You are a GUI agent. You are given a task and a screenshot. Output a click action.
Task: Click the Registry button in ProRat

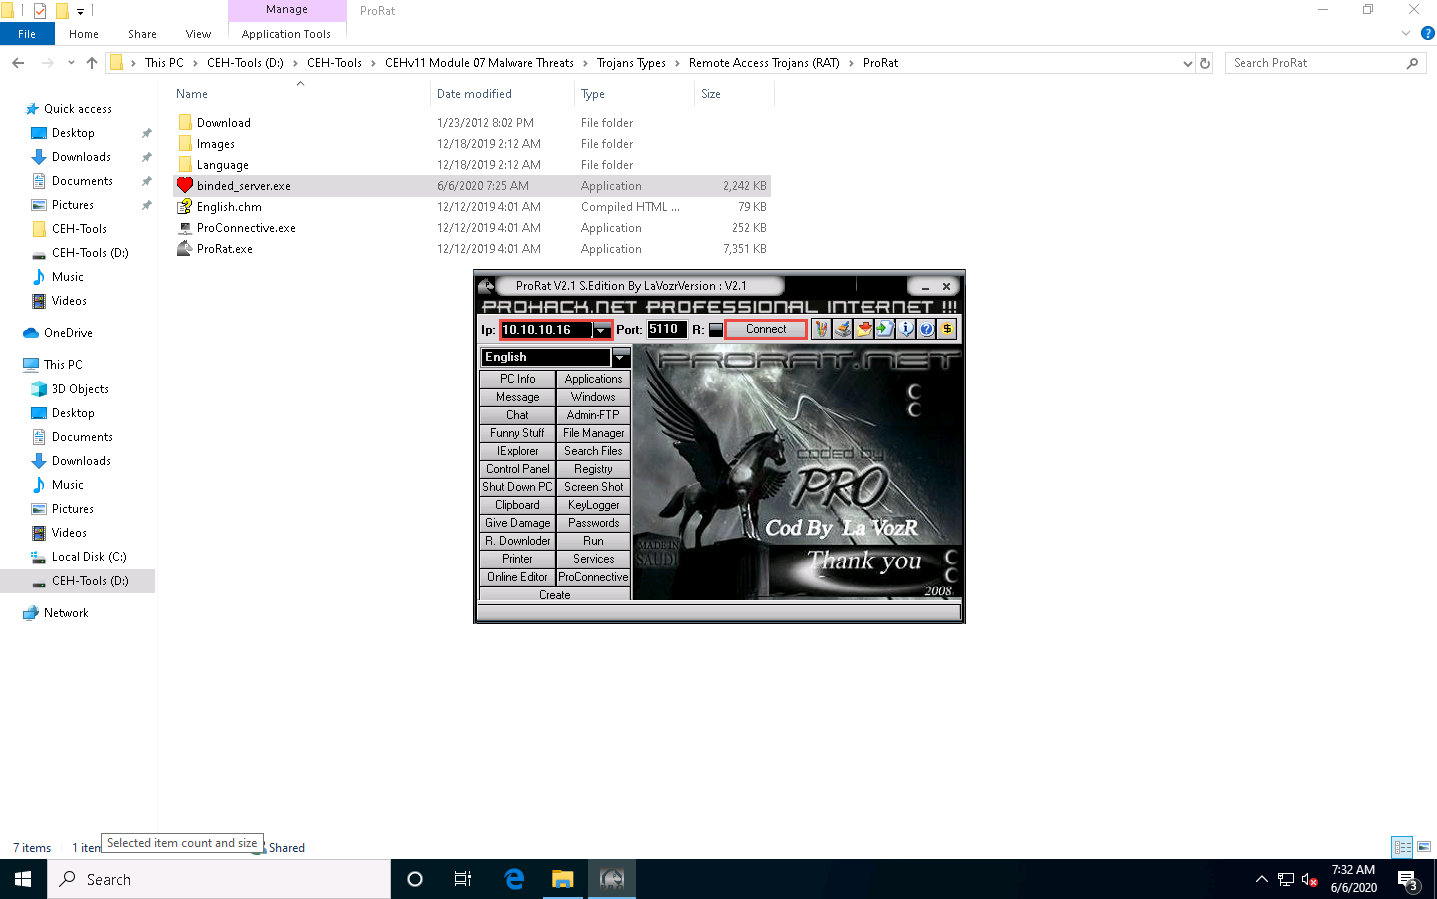tap(593, 469)
